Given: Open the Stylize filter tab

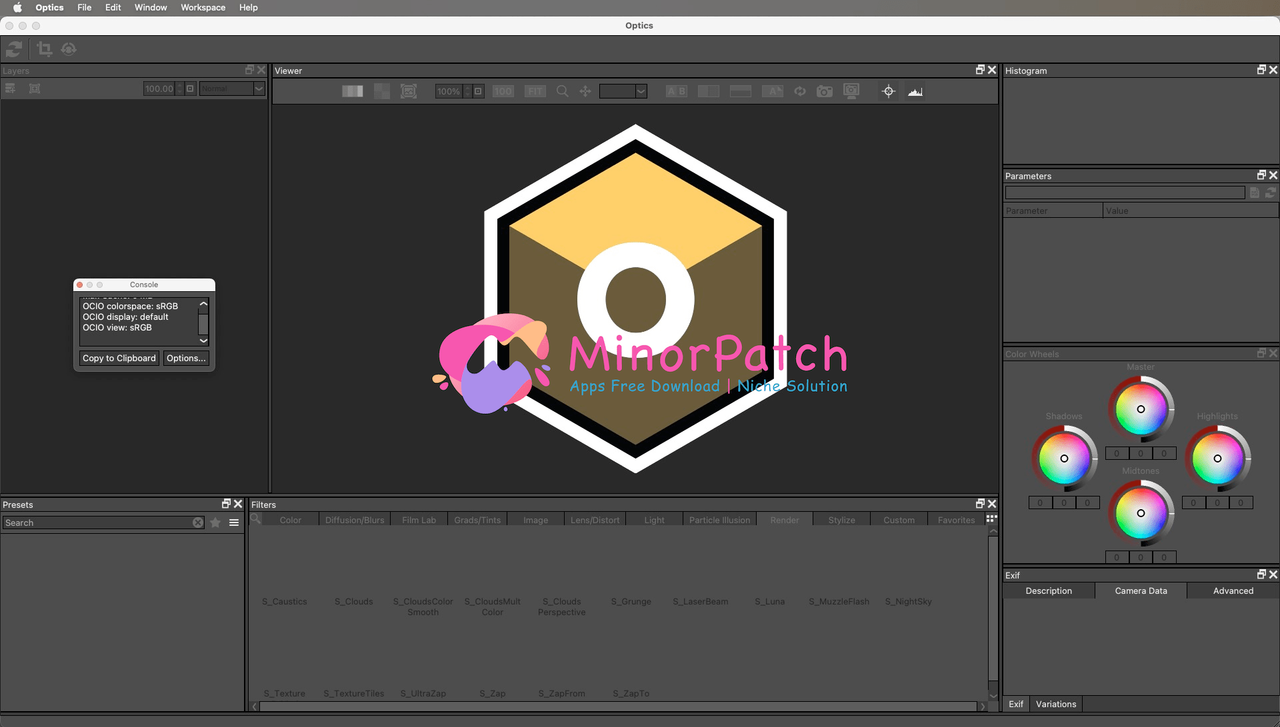Looking at the screenshot, I should click(x=842, y=520).
